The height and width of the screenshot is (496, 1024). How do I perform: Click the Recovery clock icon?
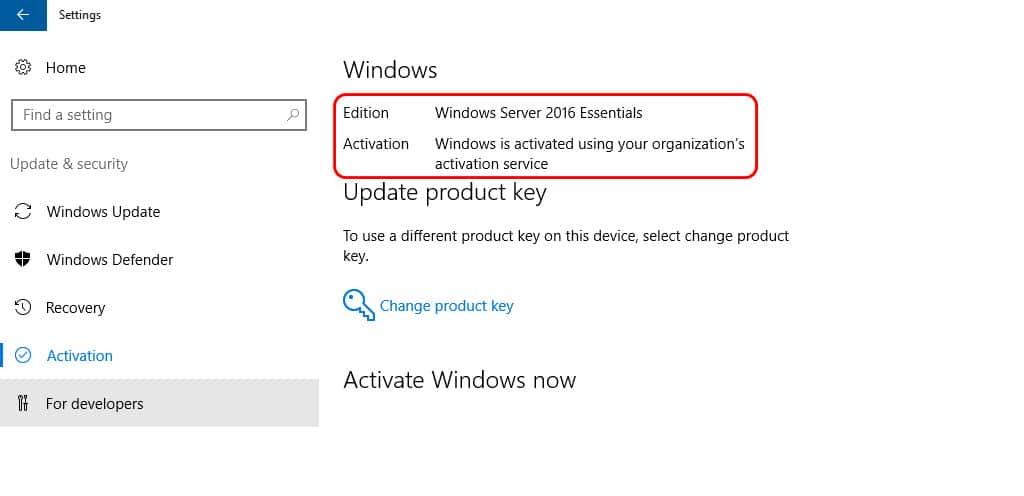click(x=23, y=307)
